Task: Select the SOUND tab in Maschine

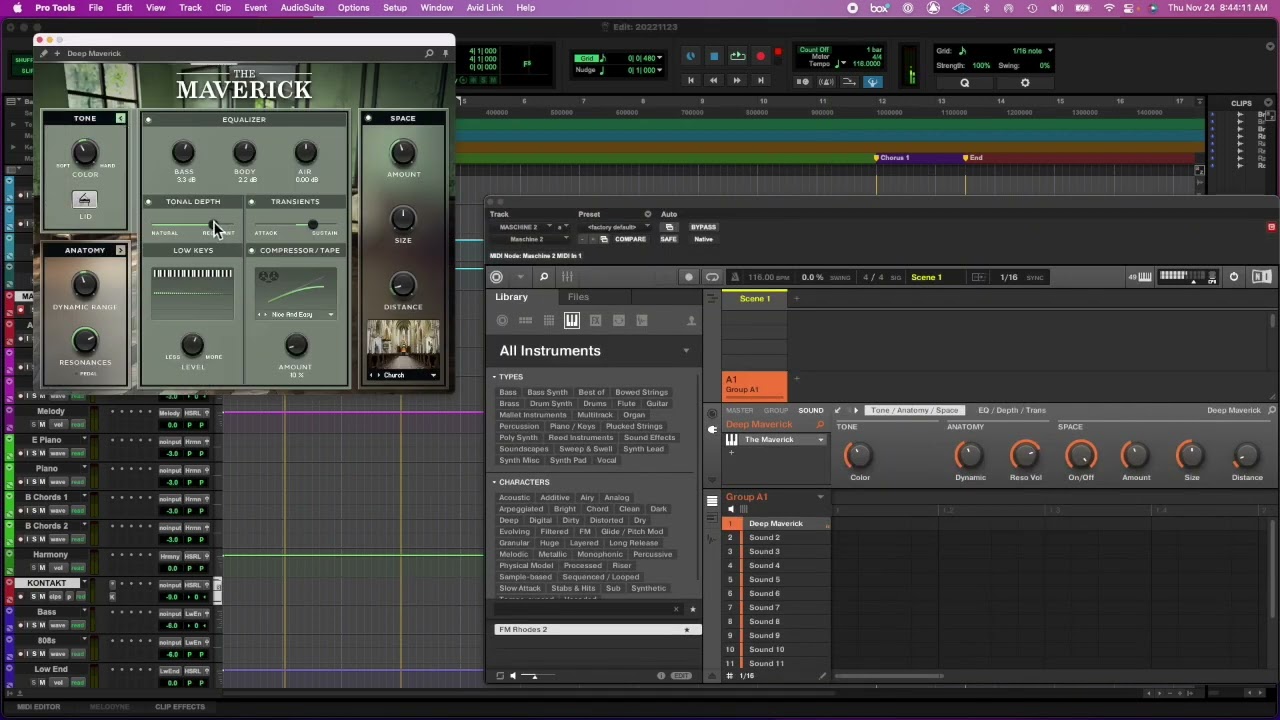Action: click(x=811, y=410)
